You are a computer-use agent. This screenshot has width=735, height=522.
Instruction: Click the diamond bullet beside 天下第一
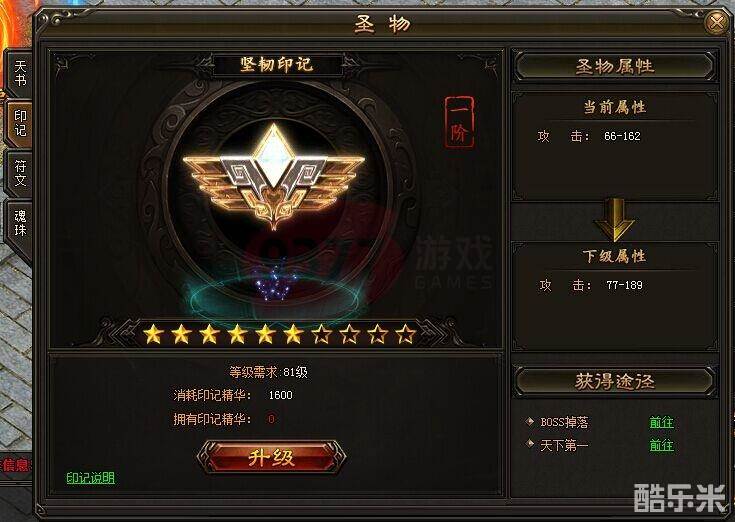coord(530,443)
